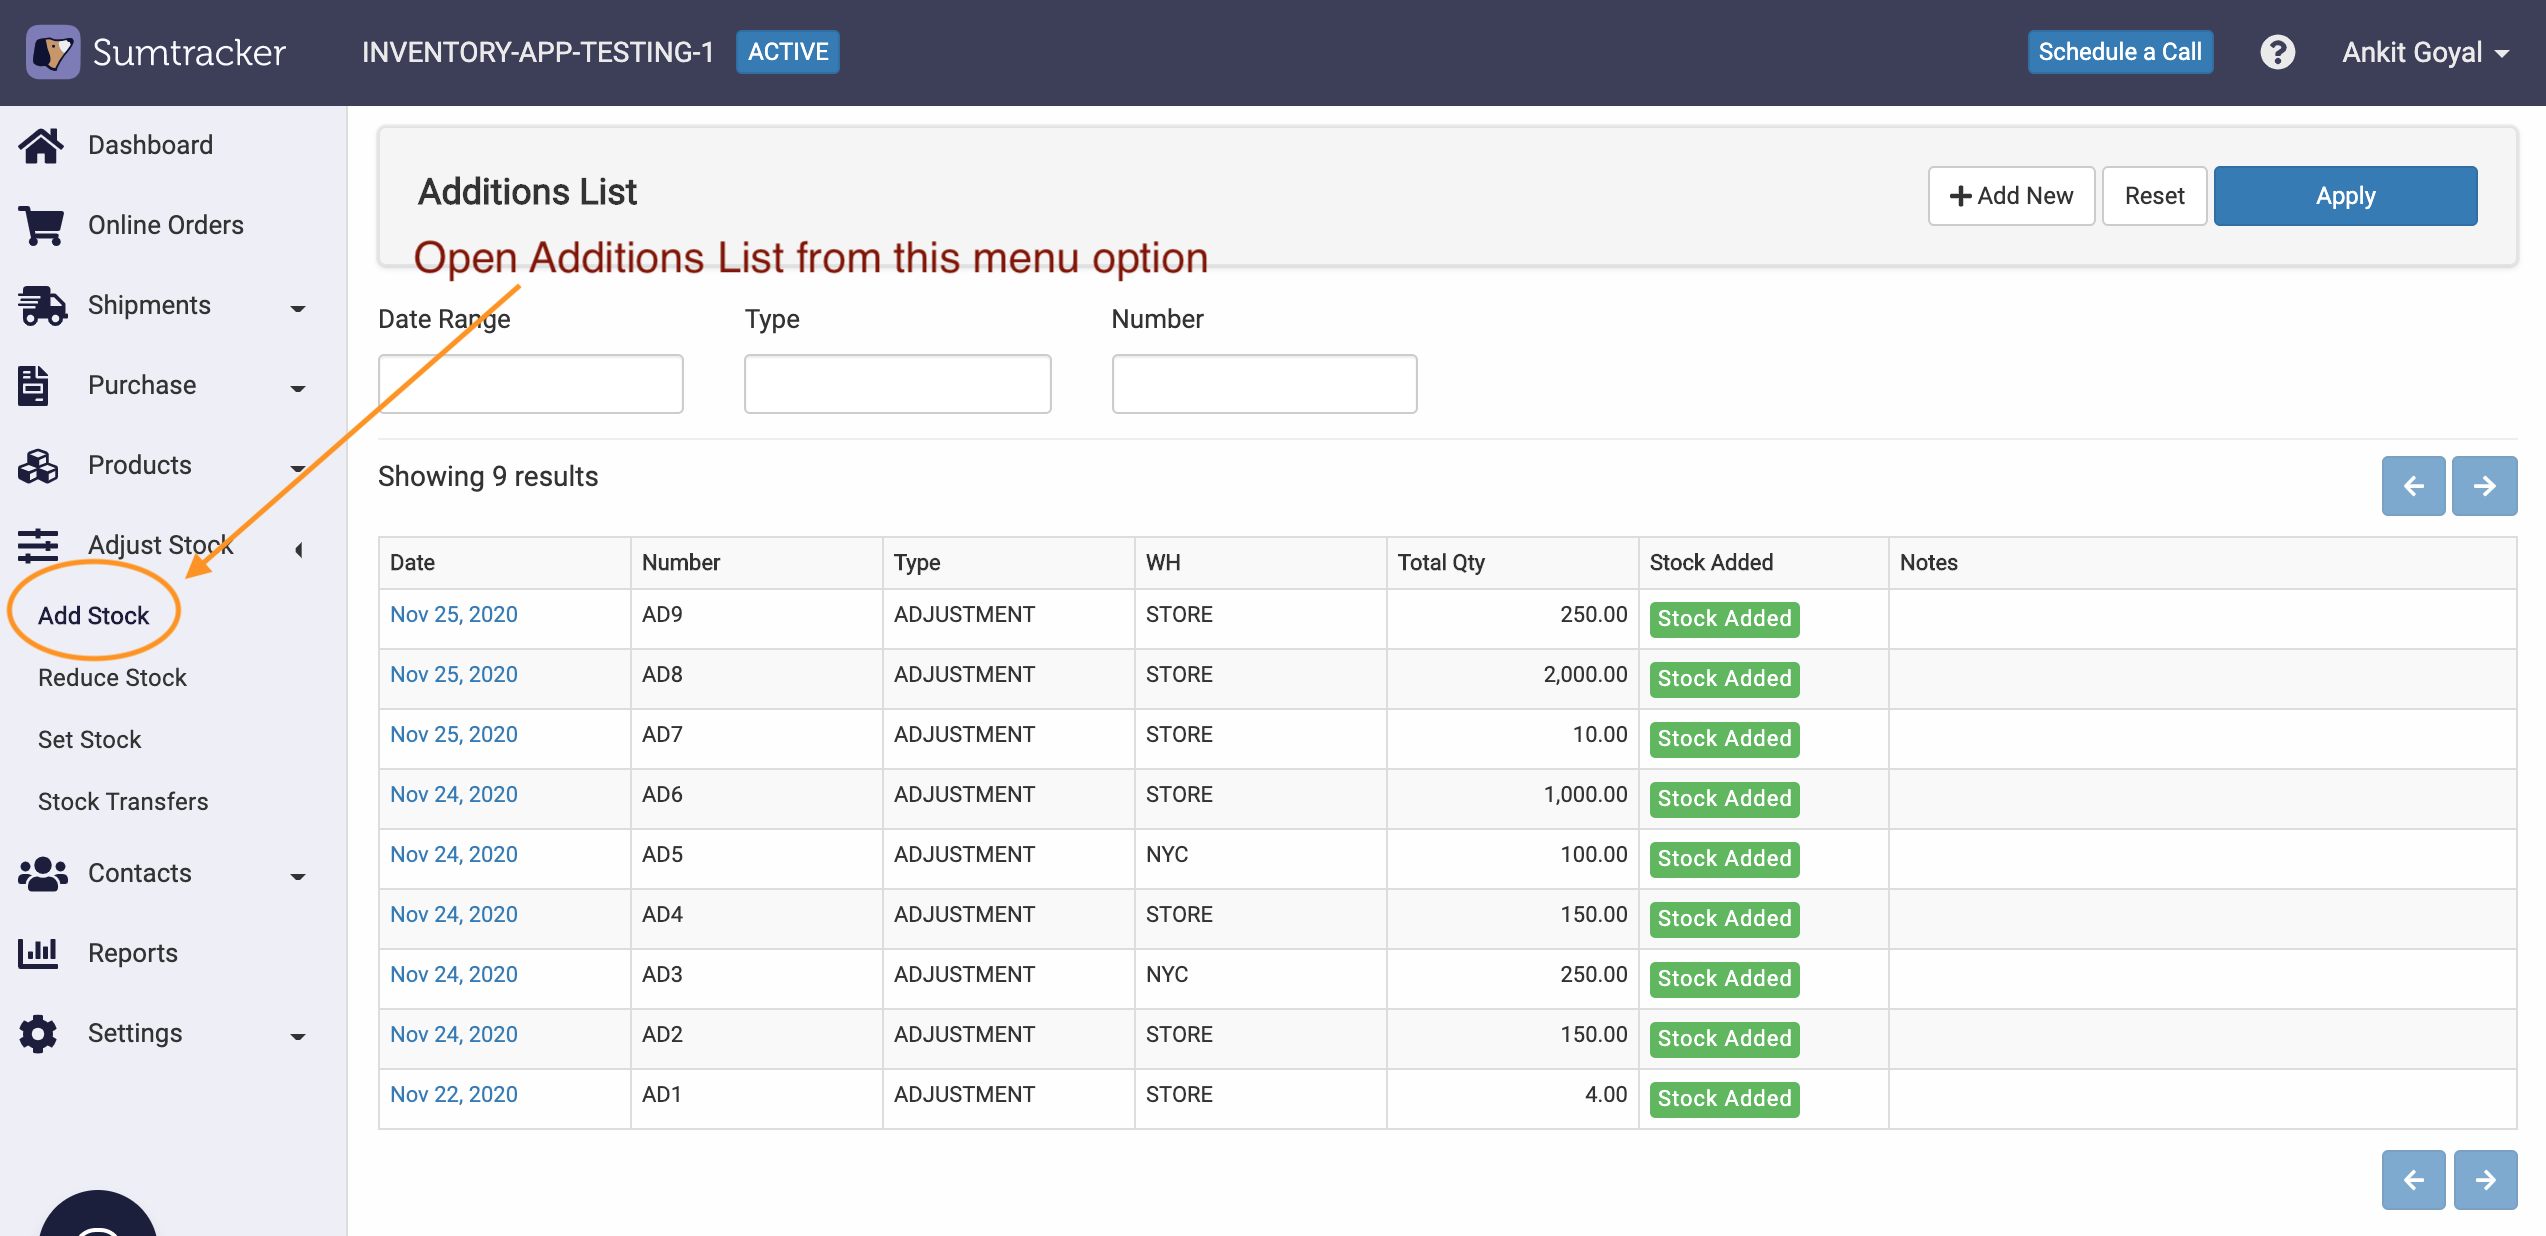Open Reports from the sidebar

tap(133, 953)
